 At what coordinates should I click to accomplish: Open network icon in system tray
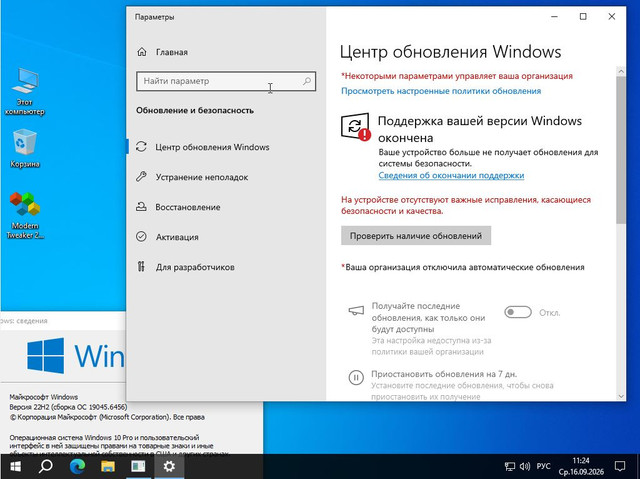pyautogui.click(x=510, y=466)
